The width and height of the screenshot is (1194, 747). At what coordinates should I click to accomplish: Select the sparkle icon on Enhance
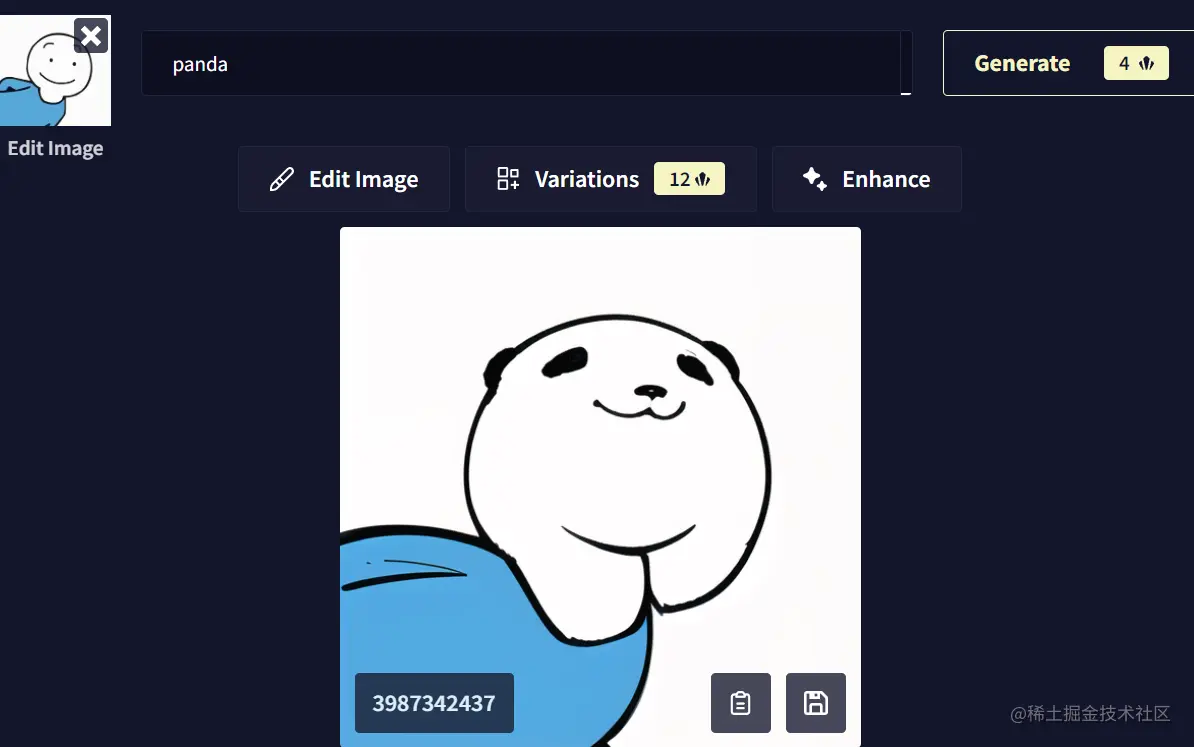coord(813,178)
